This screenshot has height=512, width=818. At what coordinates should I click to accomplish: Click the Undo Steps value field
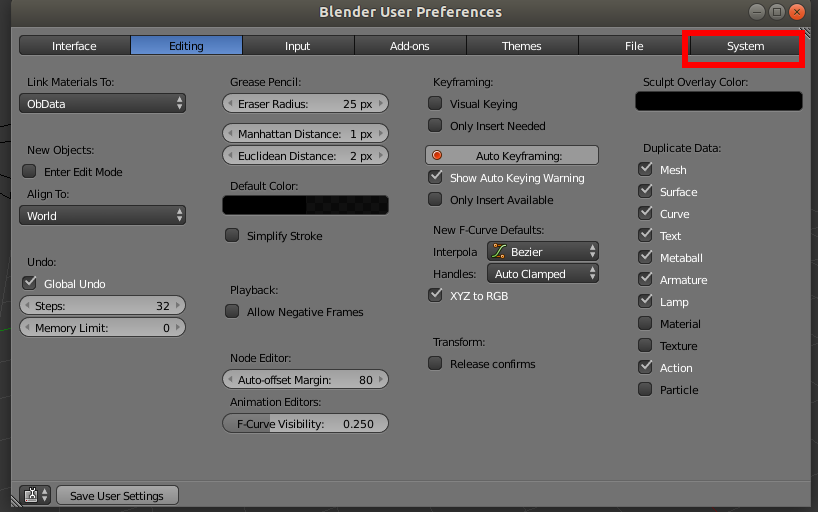(102, 305)
